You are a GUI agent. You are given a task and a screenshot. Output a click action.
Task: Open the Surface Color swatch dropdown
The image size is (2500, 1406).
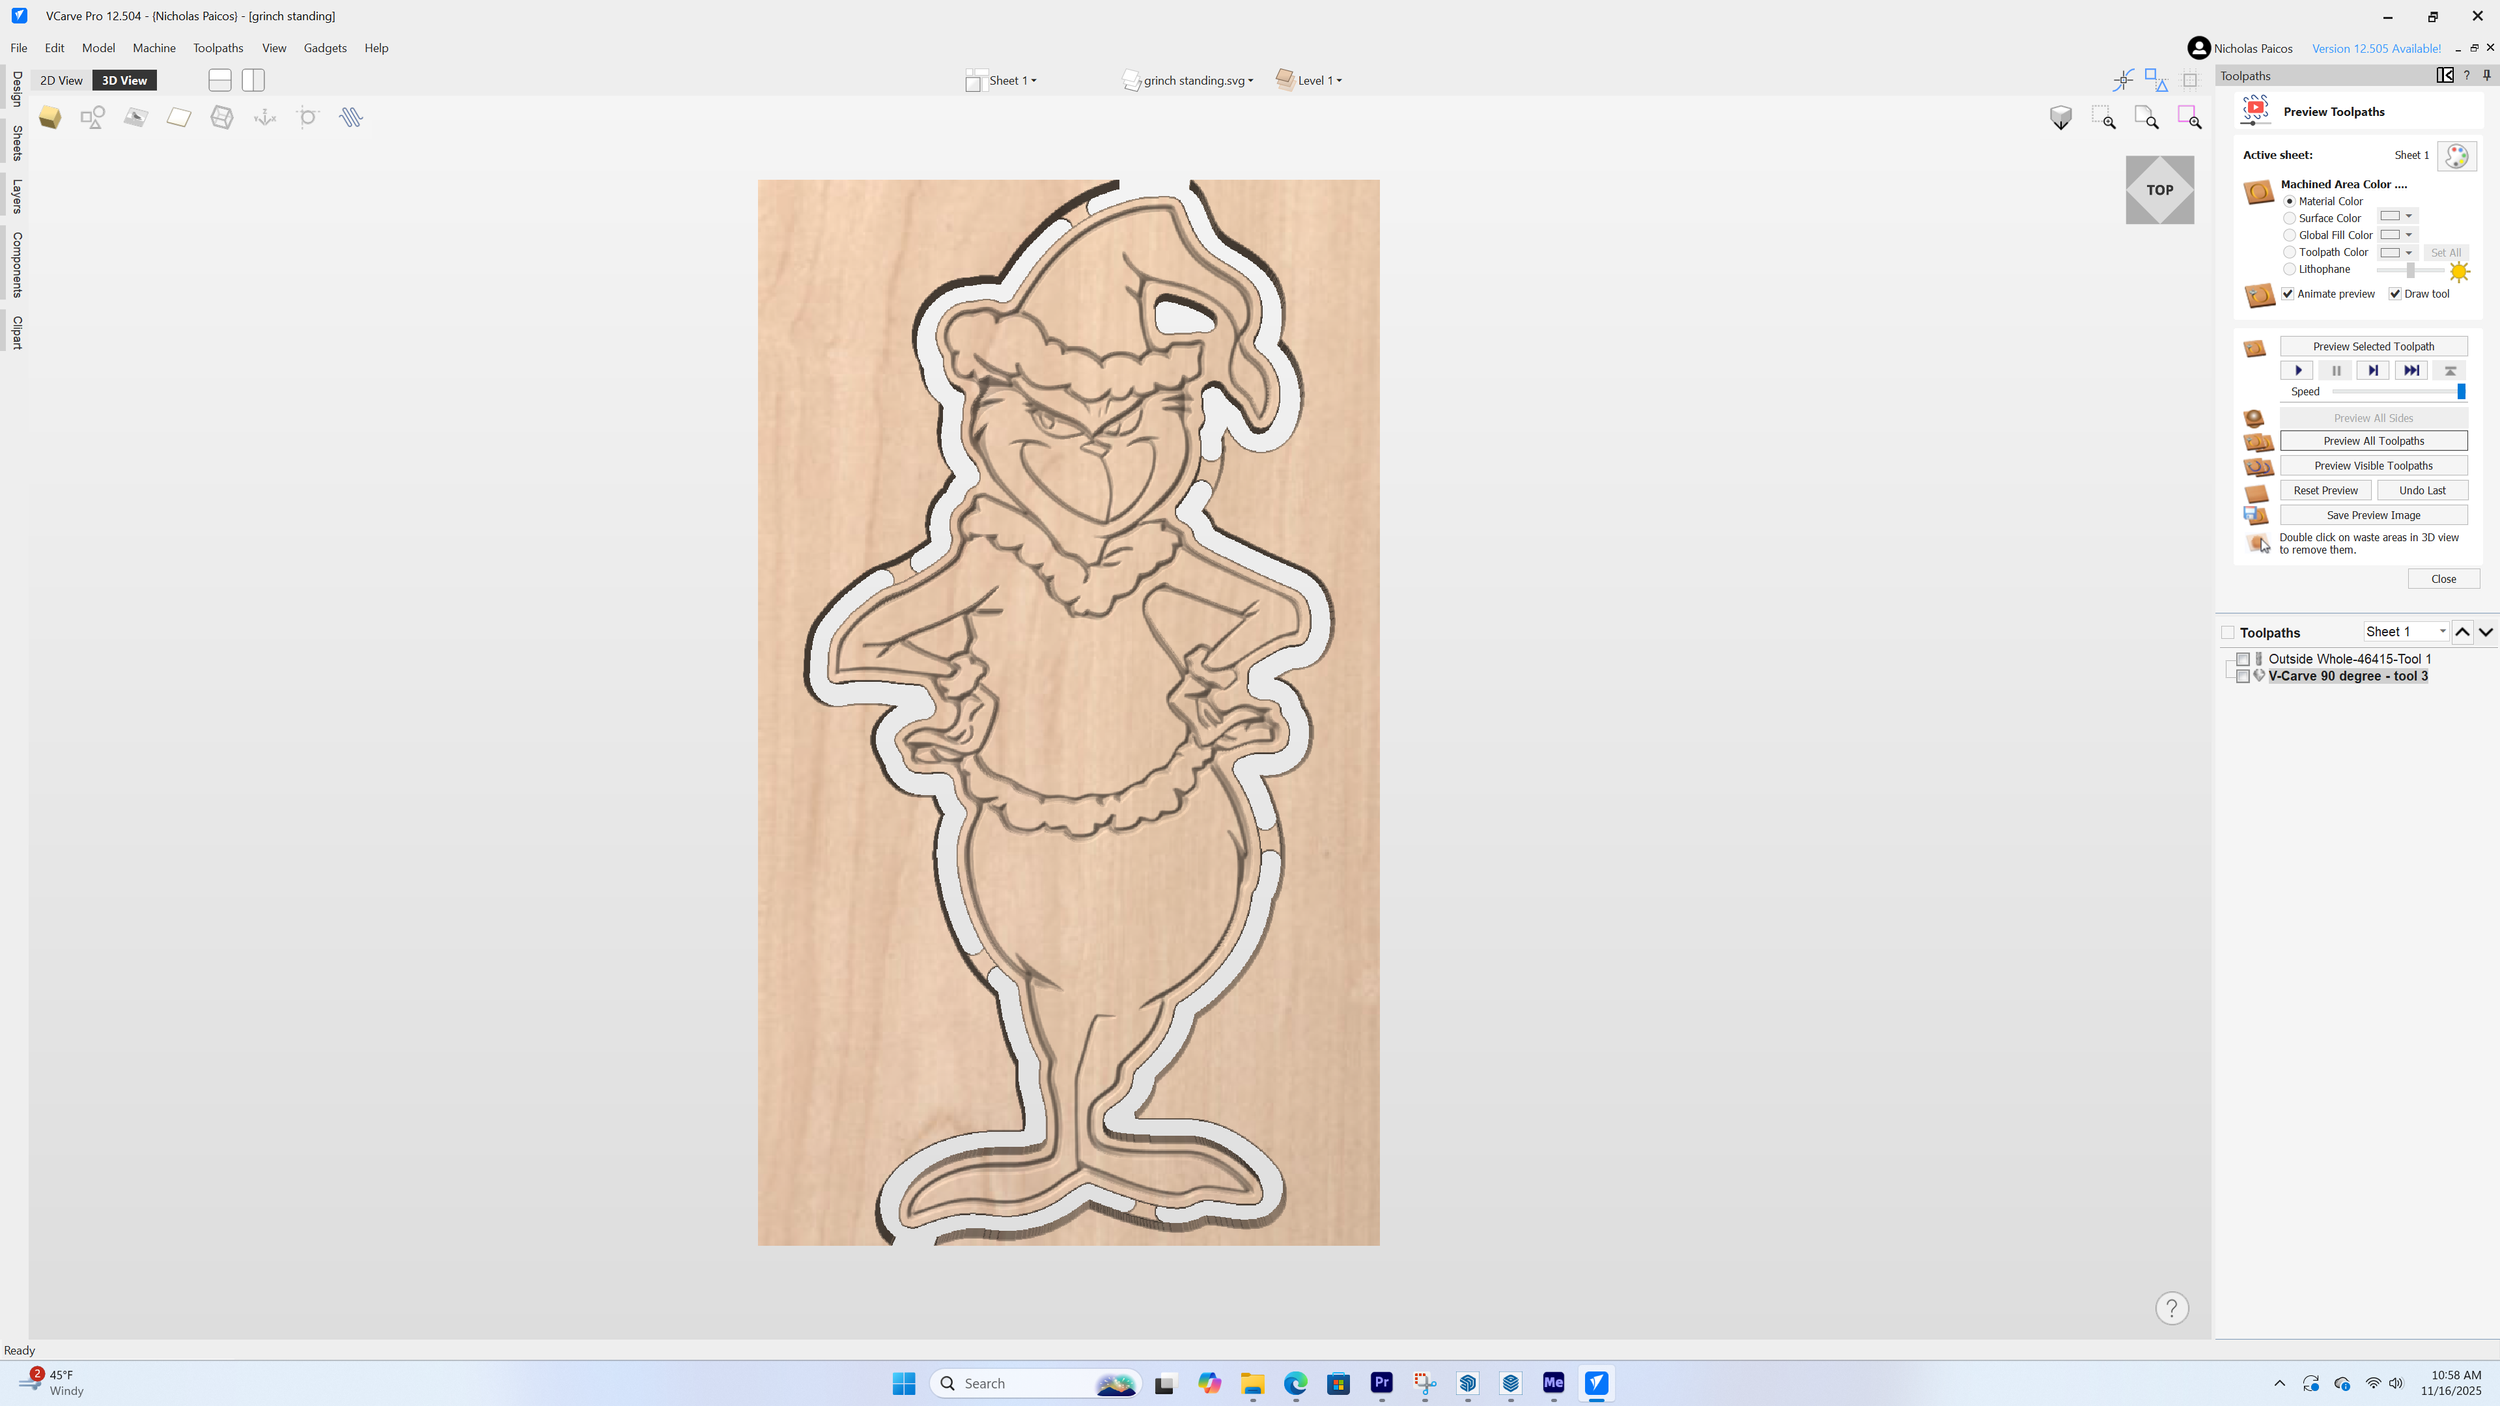(x=2396, y=217)
